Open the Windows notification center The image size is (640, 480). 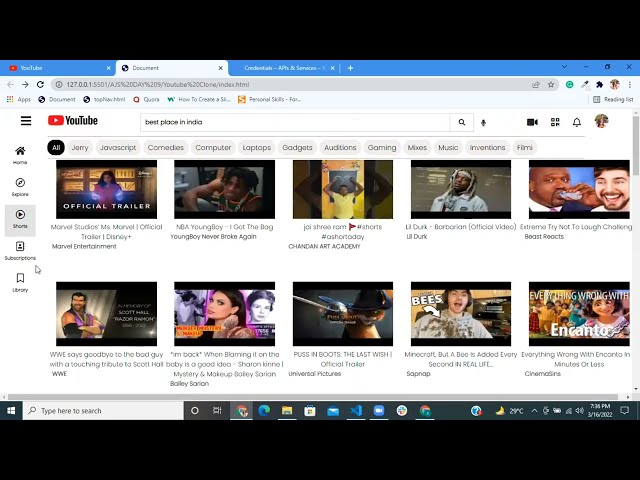coord(624,410)
